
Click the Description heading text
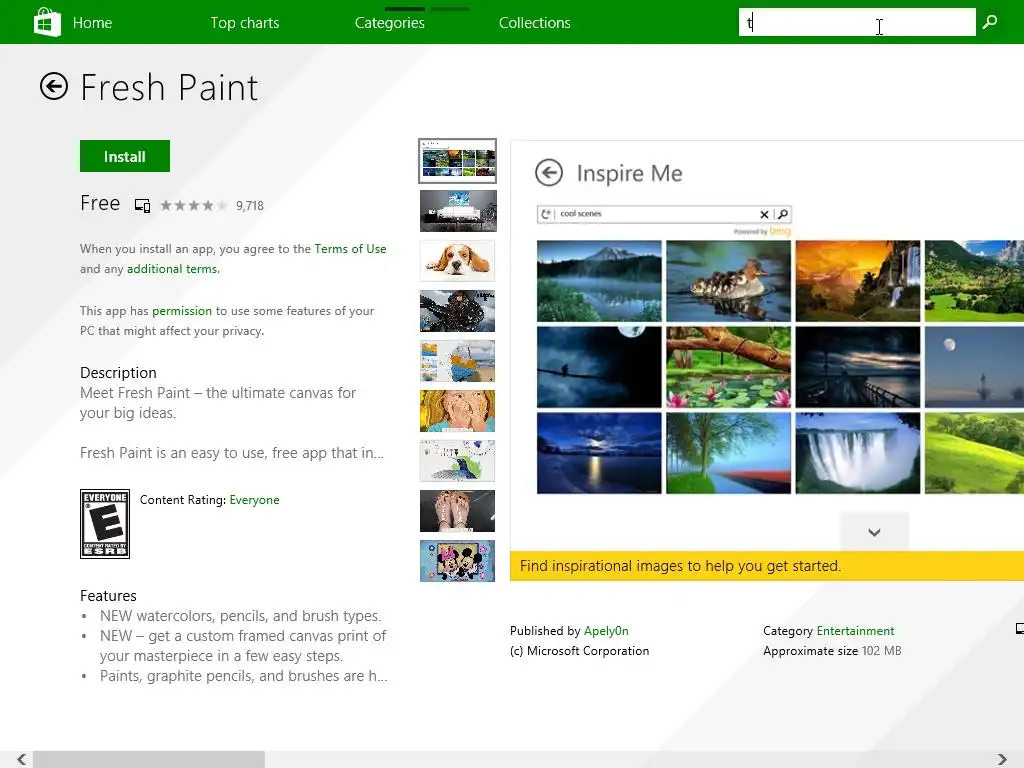click(x=118, y=373)
